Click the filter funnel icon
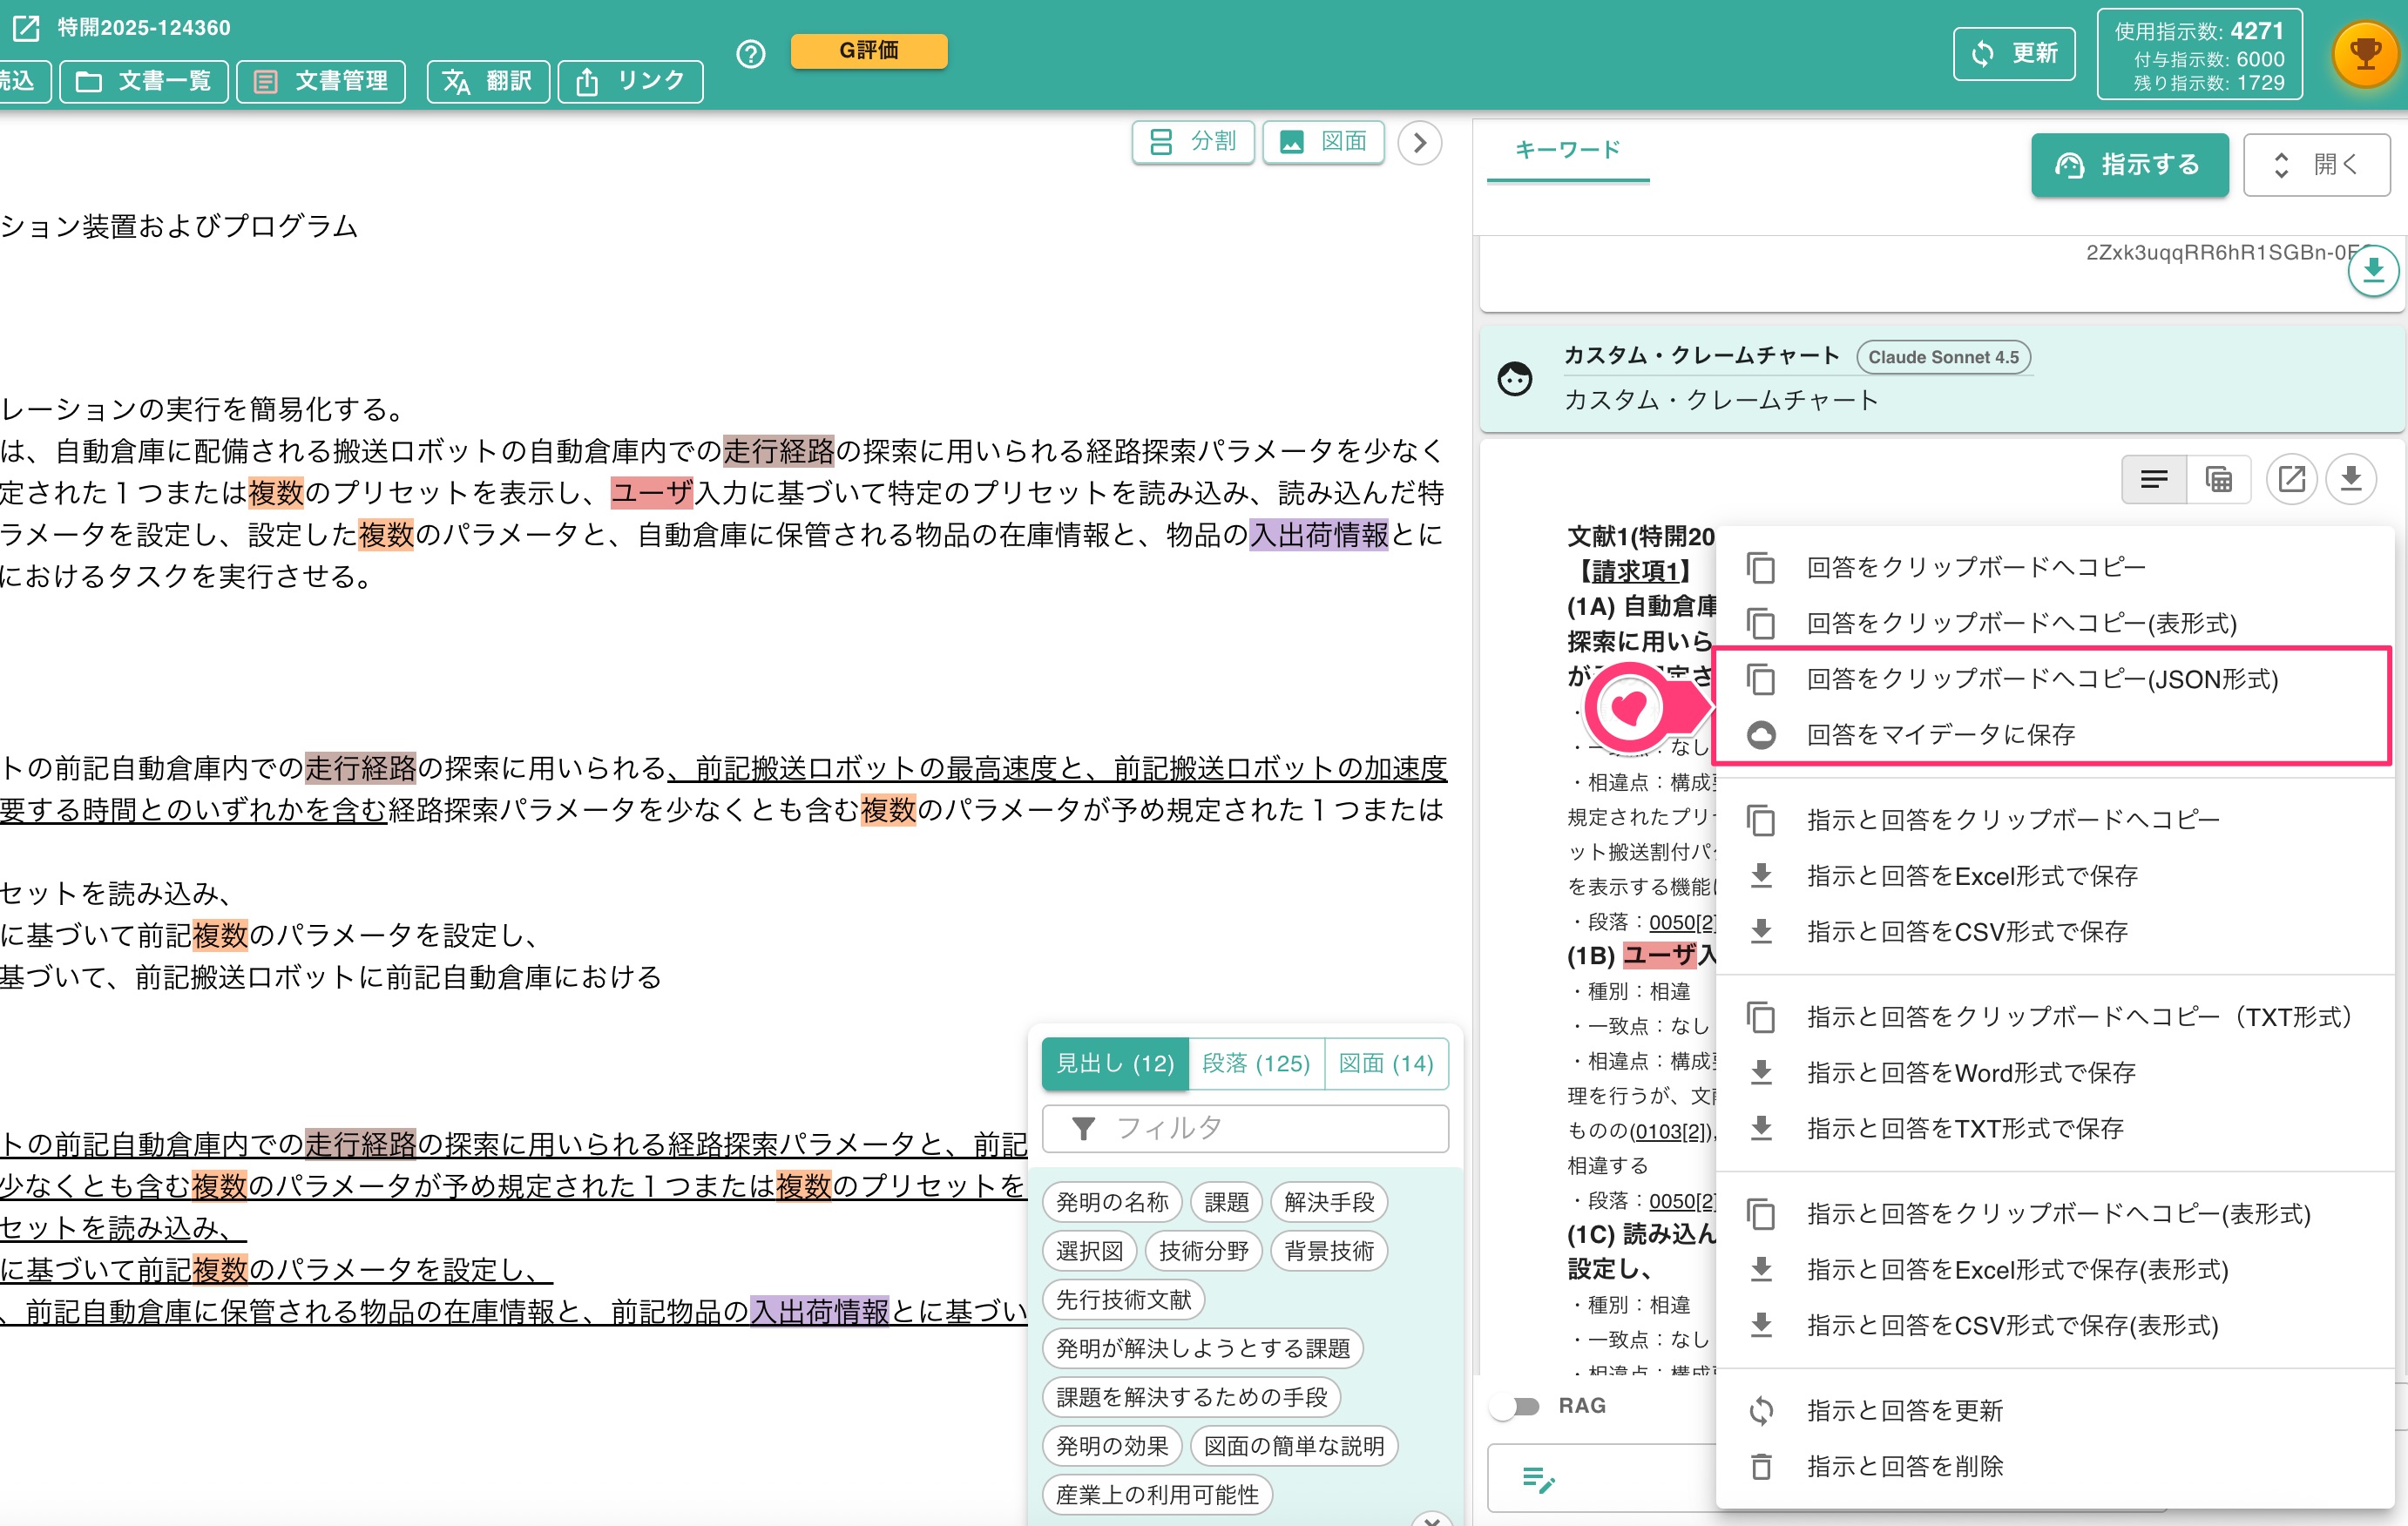The height and width of the screenshot is (1526, 2408). 1082,1129
